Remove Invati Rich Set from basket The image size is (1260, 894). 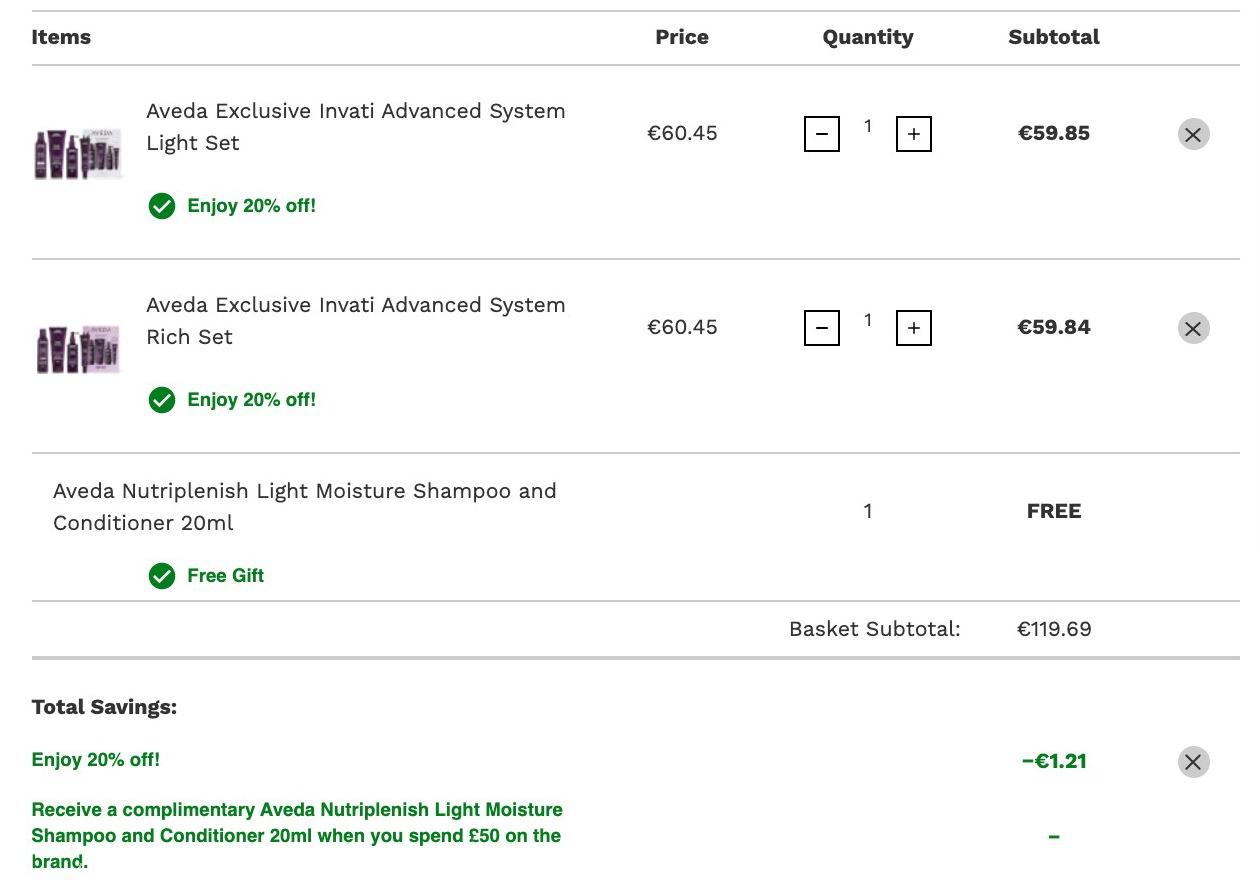click(x=1193, y=328)
